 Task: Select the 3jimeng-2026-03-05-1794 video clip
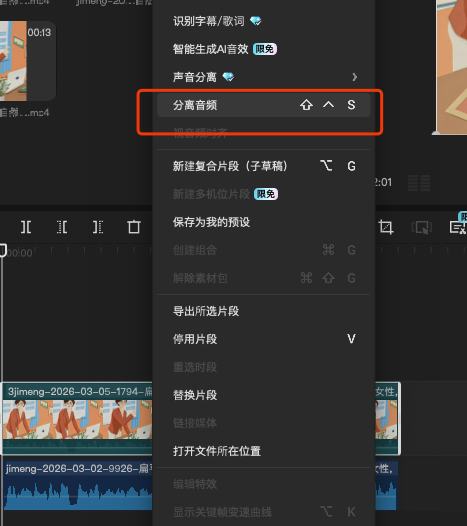click(x=77, y=418)
